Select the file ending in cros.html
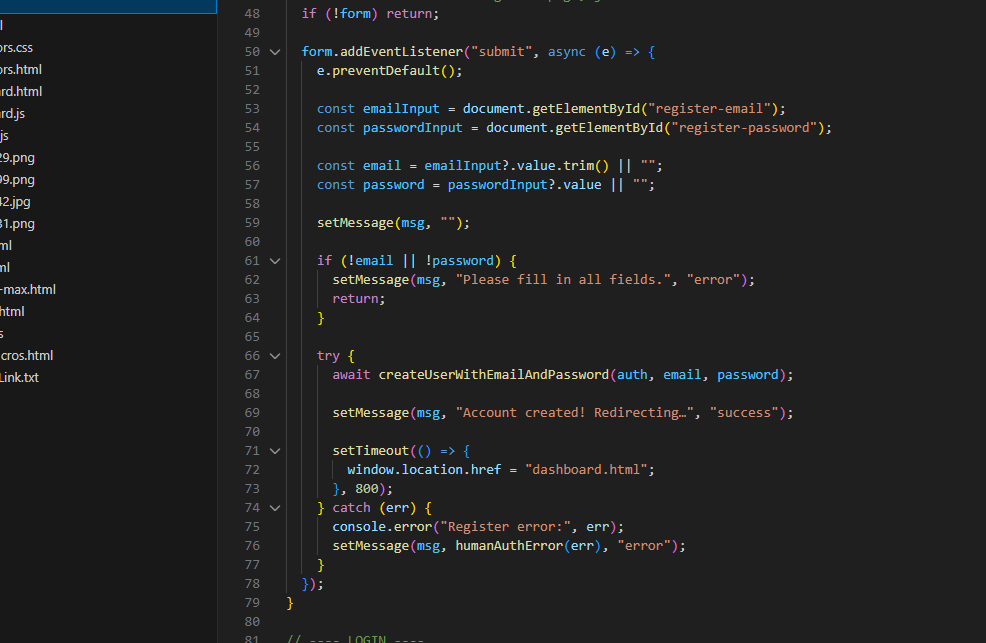Viewport: 986px width, 643px height. coord(27,355)
